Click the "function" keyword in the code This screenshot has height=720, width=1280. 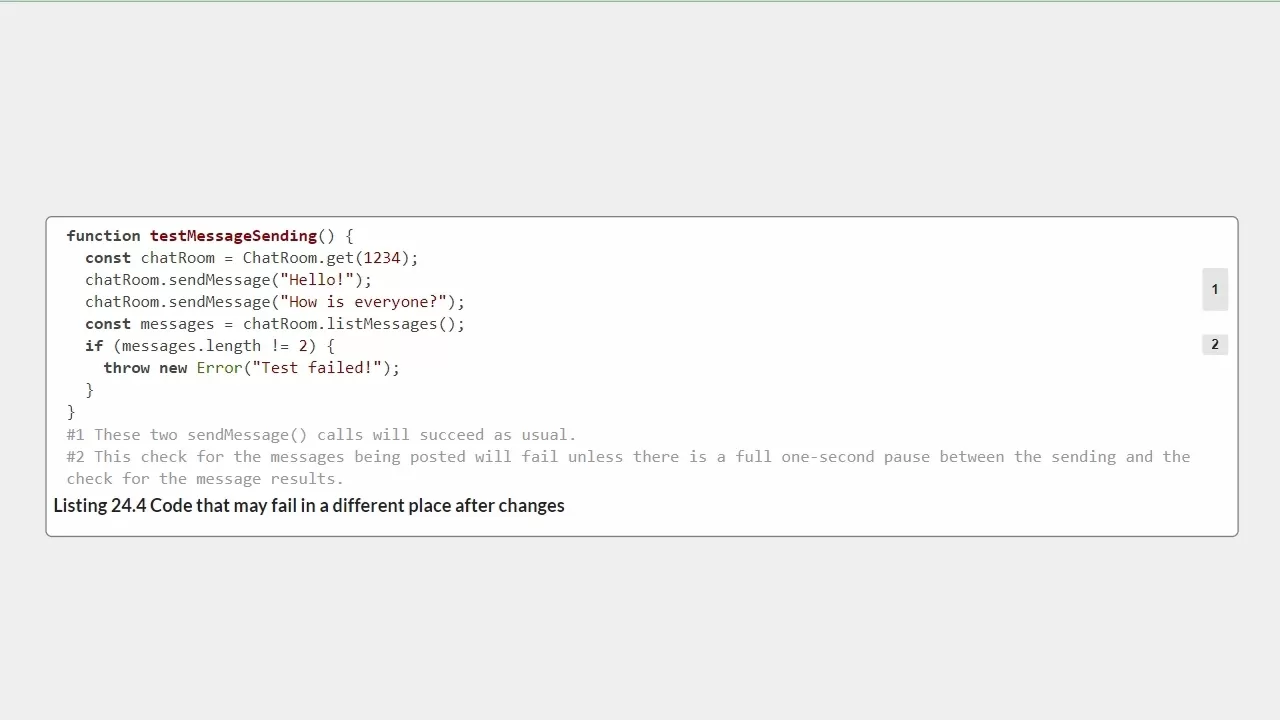pyautogui.click(x=103, y=236)
